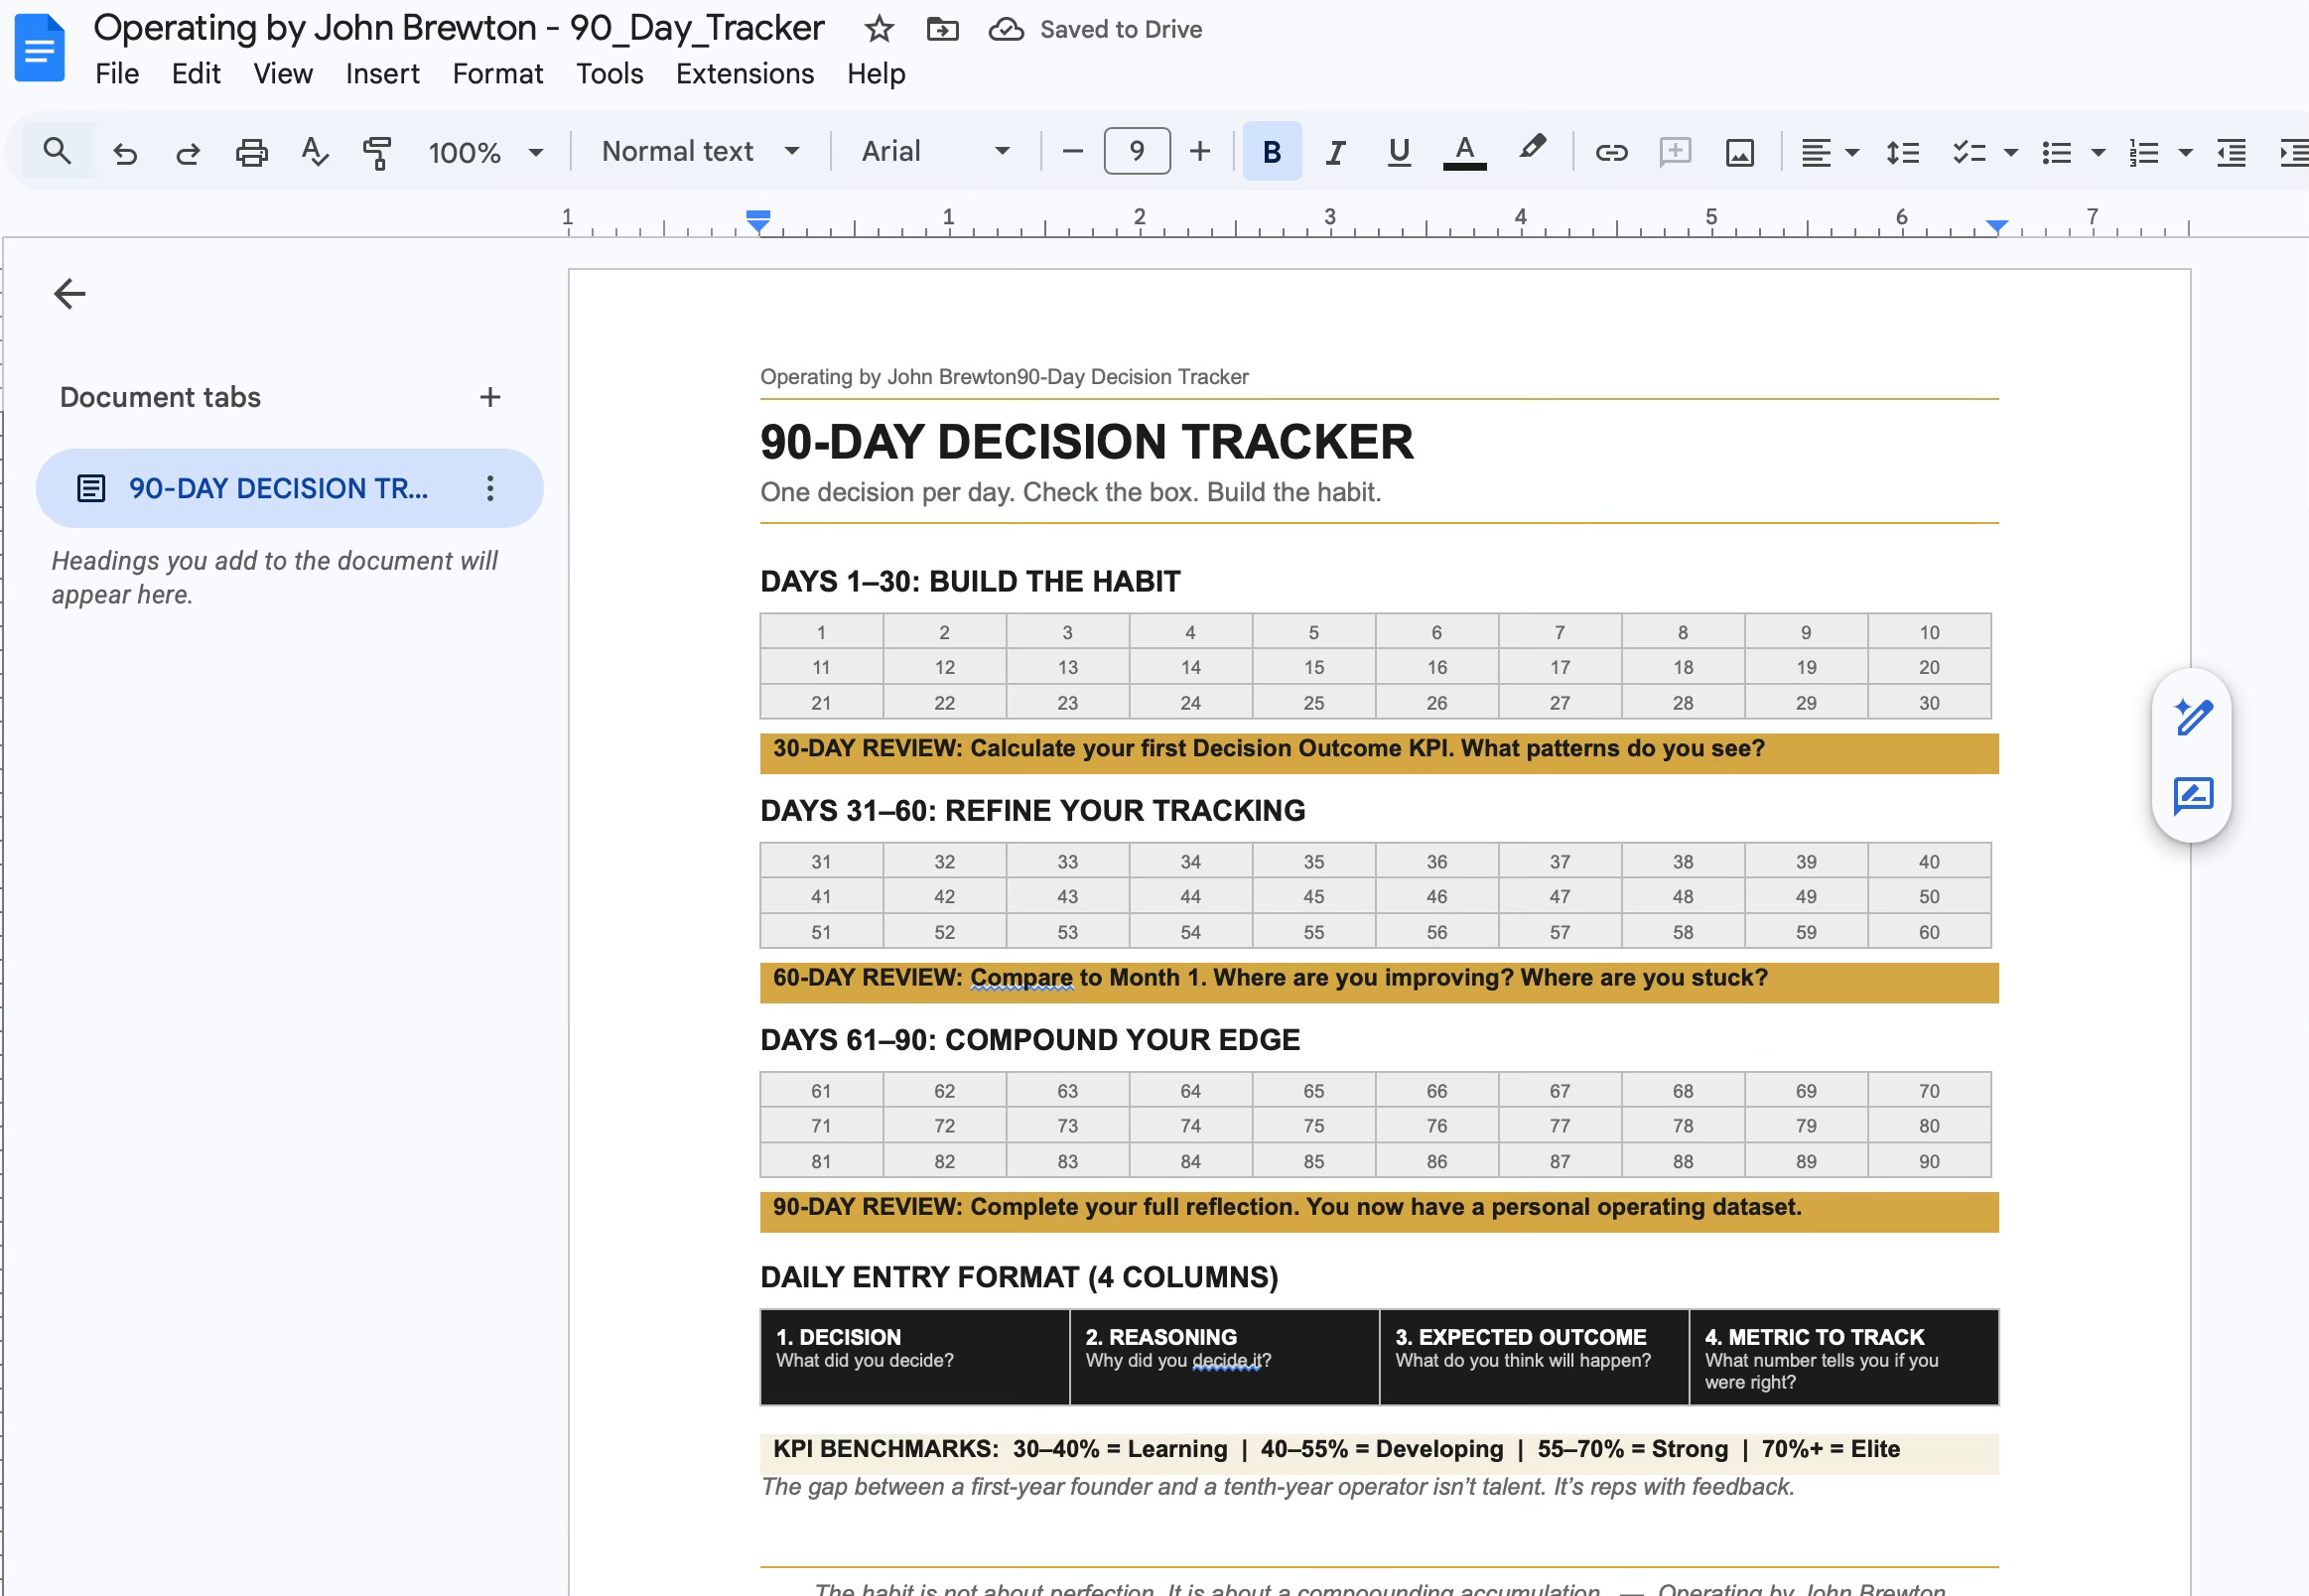
Task: Toggle bold formatting off
Action: tap(1271, 152)
